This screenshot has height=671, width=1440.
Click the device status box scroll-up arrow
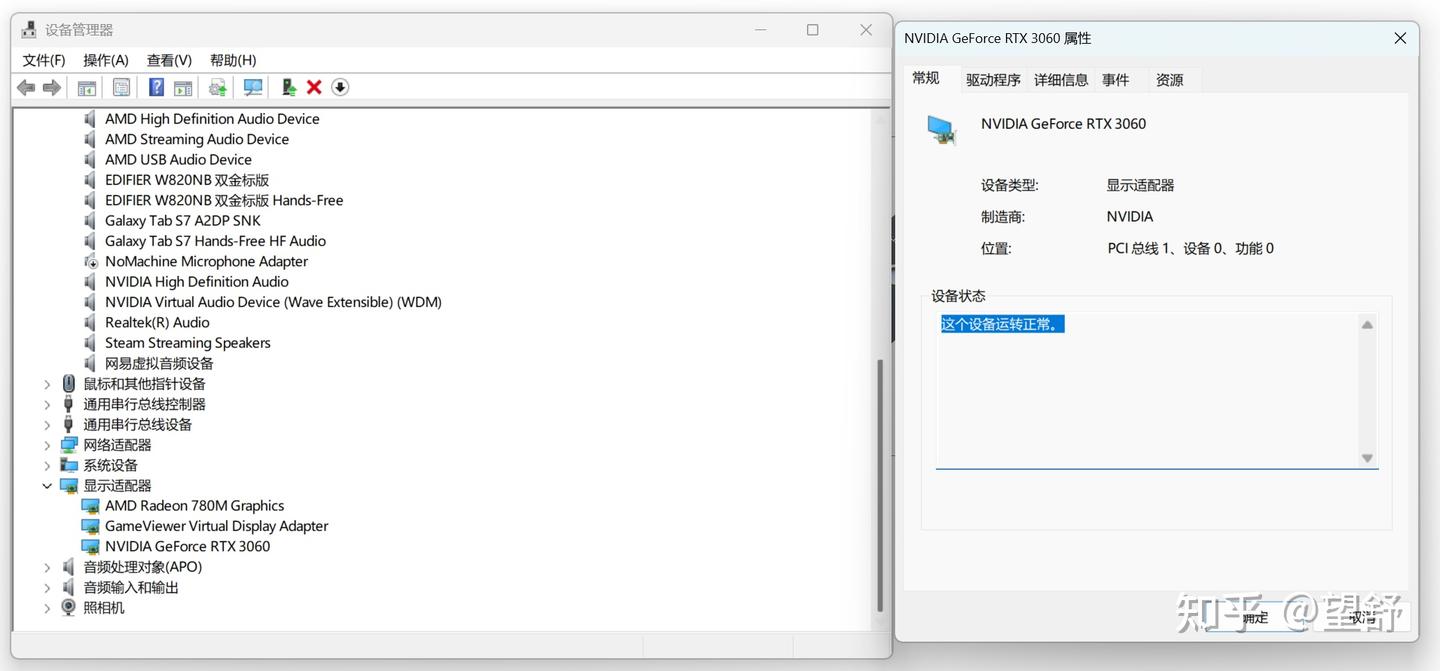(x=1367, y=325)
